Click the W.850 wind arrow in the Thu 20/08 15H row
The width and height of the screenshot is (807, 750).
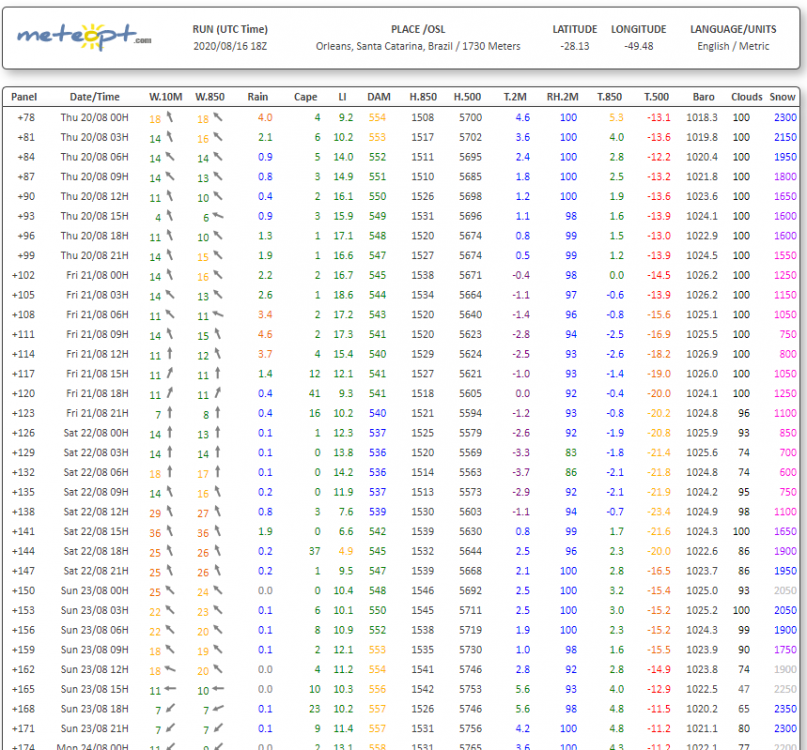(218, 216)
